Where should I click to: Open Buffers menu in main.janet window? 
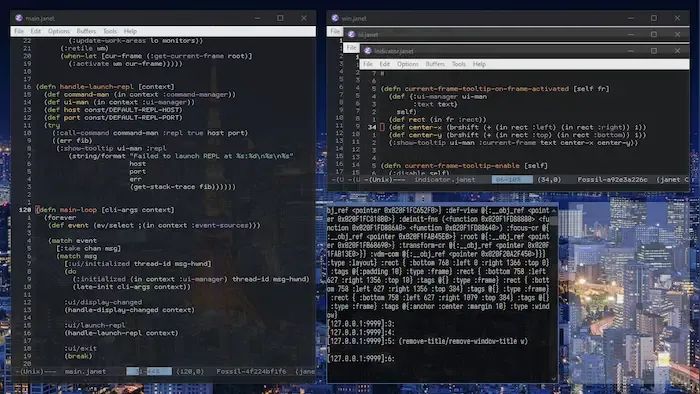pyautogui.click(x=86, y=31)
